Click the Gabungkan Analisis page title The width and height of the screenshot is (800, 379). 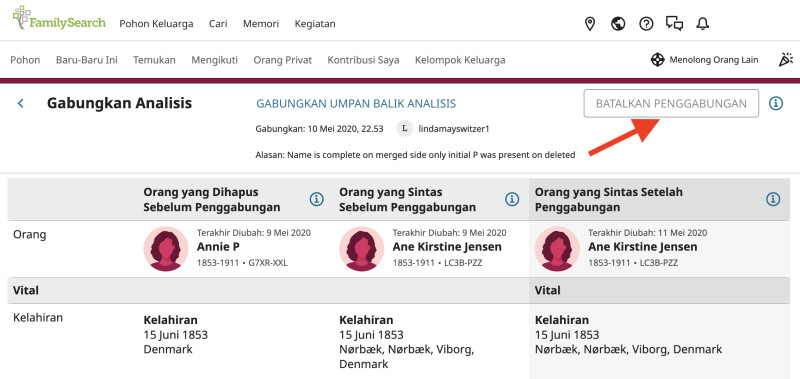point(119,104)
